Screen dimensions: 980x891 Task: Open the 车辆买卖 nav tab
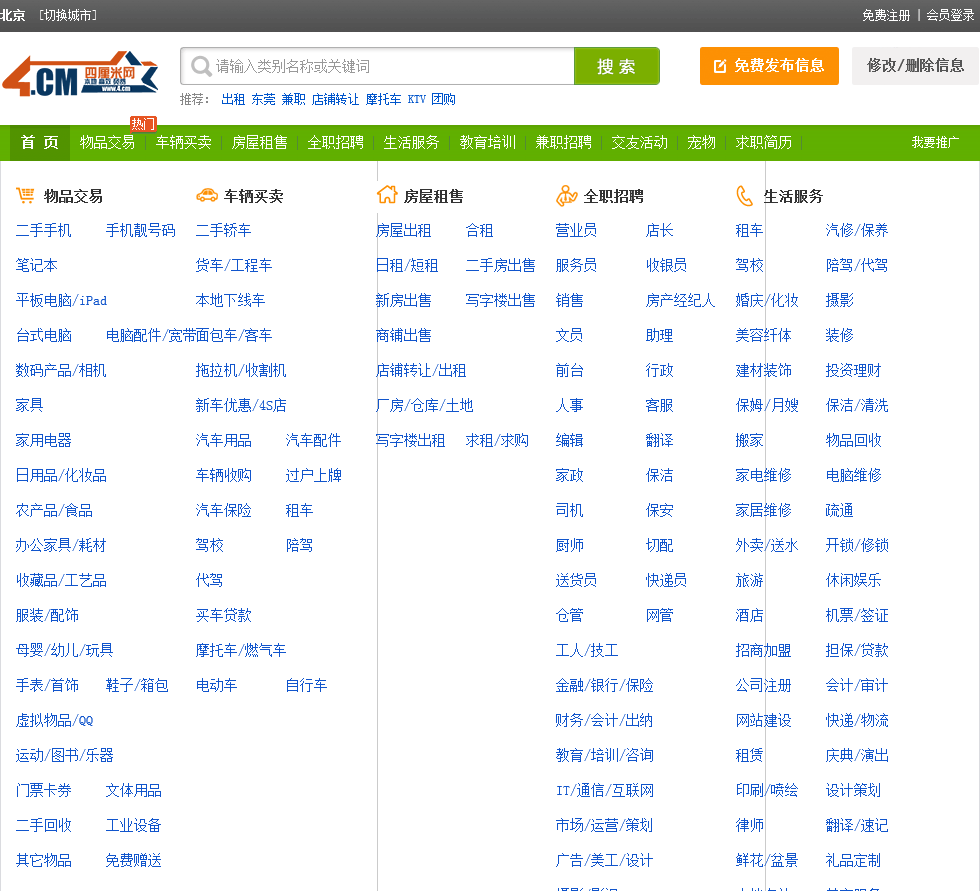pyautogui.click(x=183, y=142)
